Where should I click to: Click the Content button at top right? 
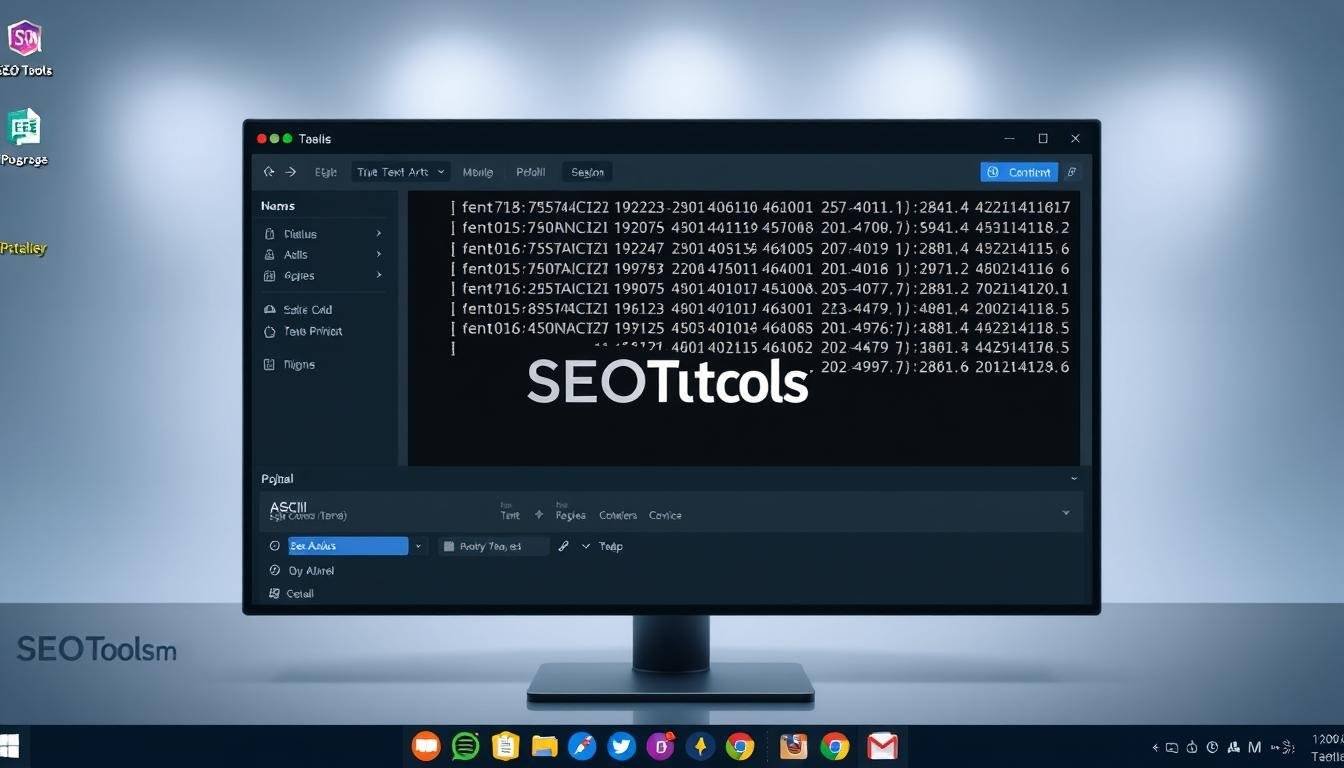[x=1019, y=171]
